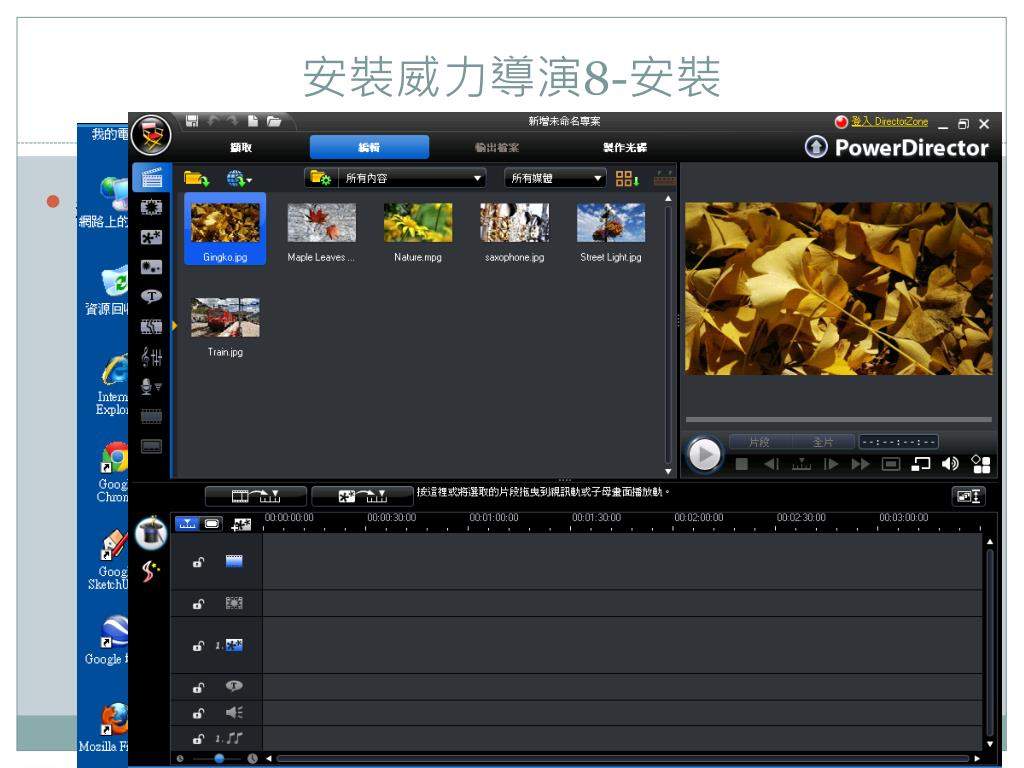Expand the 所有內容 library dropdown

[413, 178]
